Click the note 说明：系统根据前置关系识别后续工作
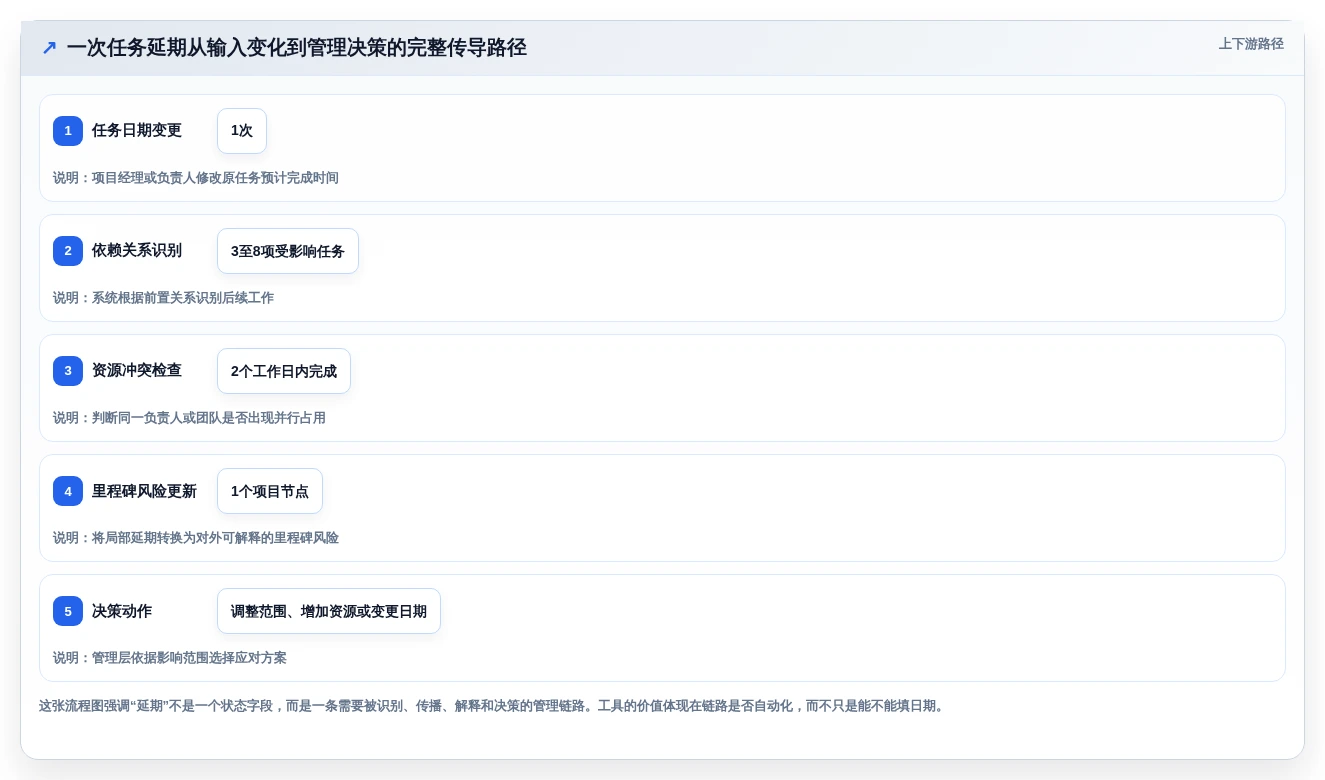Screen dimensions: 1325x780 [163, 298]
